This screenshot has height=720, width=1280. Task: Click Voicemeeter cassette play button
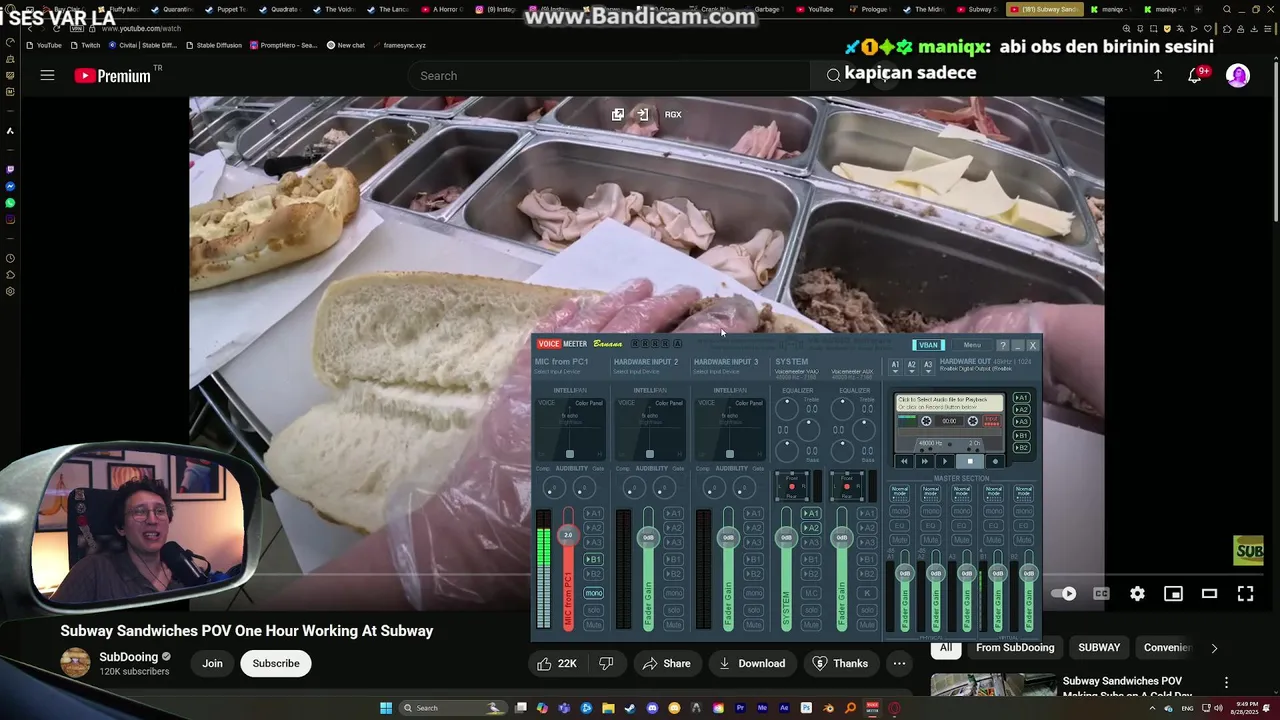(945, 461)
